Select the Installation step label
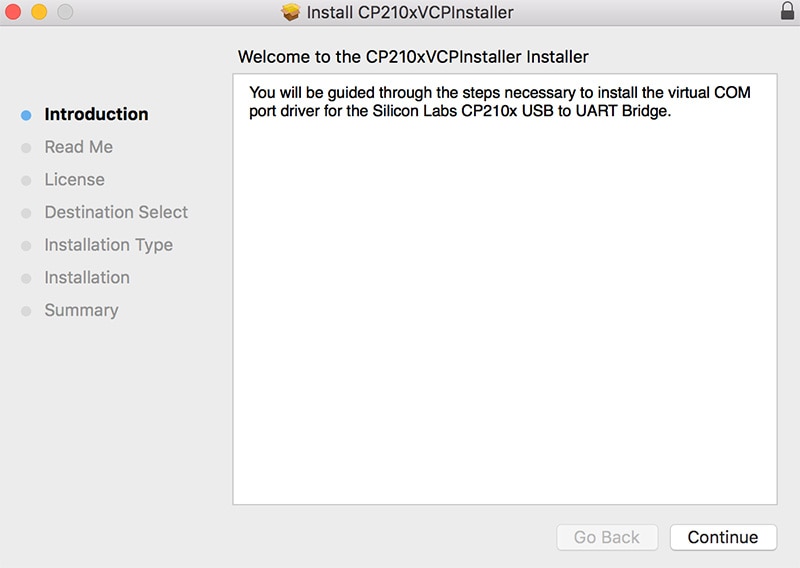 pyautogui.click(x=87, y=277)
